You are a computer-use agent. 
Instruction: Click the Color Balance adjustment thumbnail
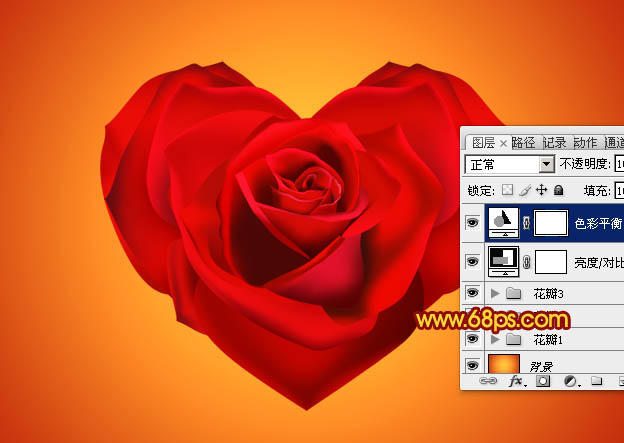click(x=504, y=222)
